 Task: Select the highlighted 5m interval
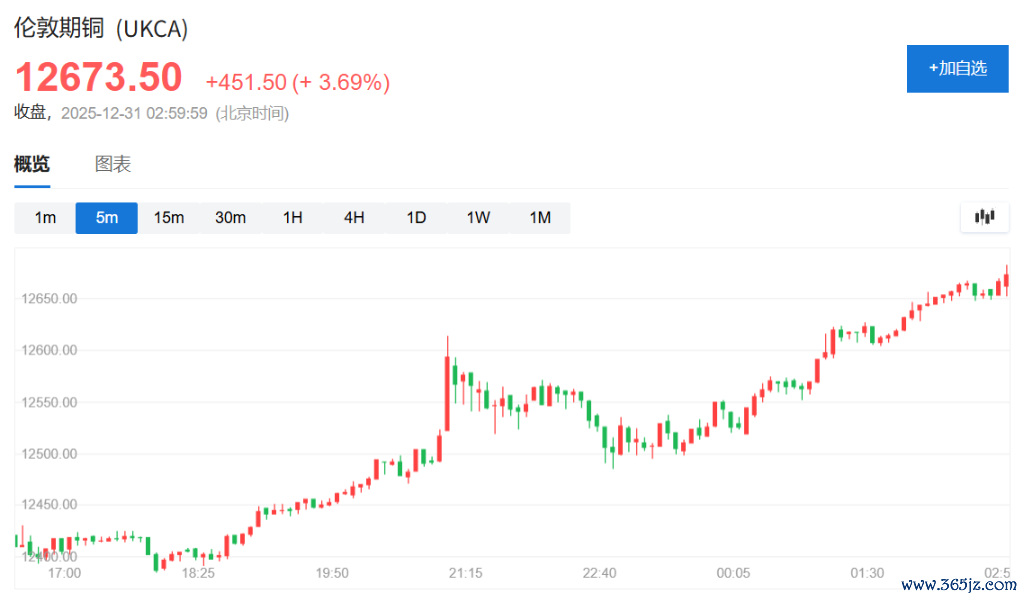tap(107, 218)
